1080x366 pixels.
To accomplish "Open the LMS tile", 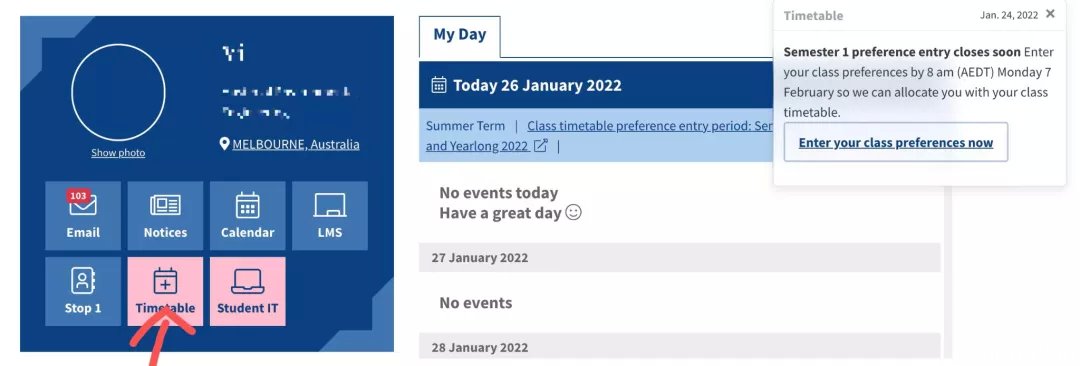I will (330, 216).
